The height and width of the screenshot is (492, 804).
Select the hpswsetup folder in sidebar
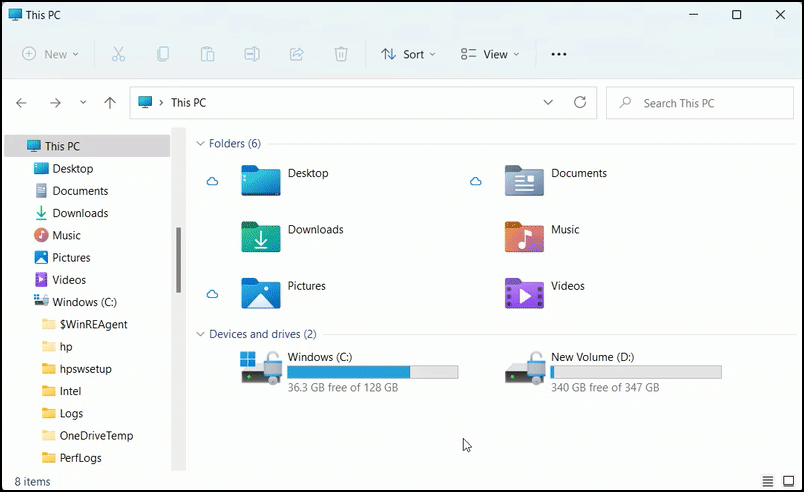(x=85, y=369)
